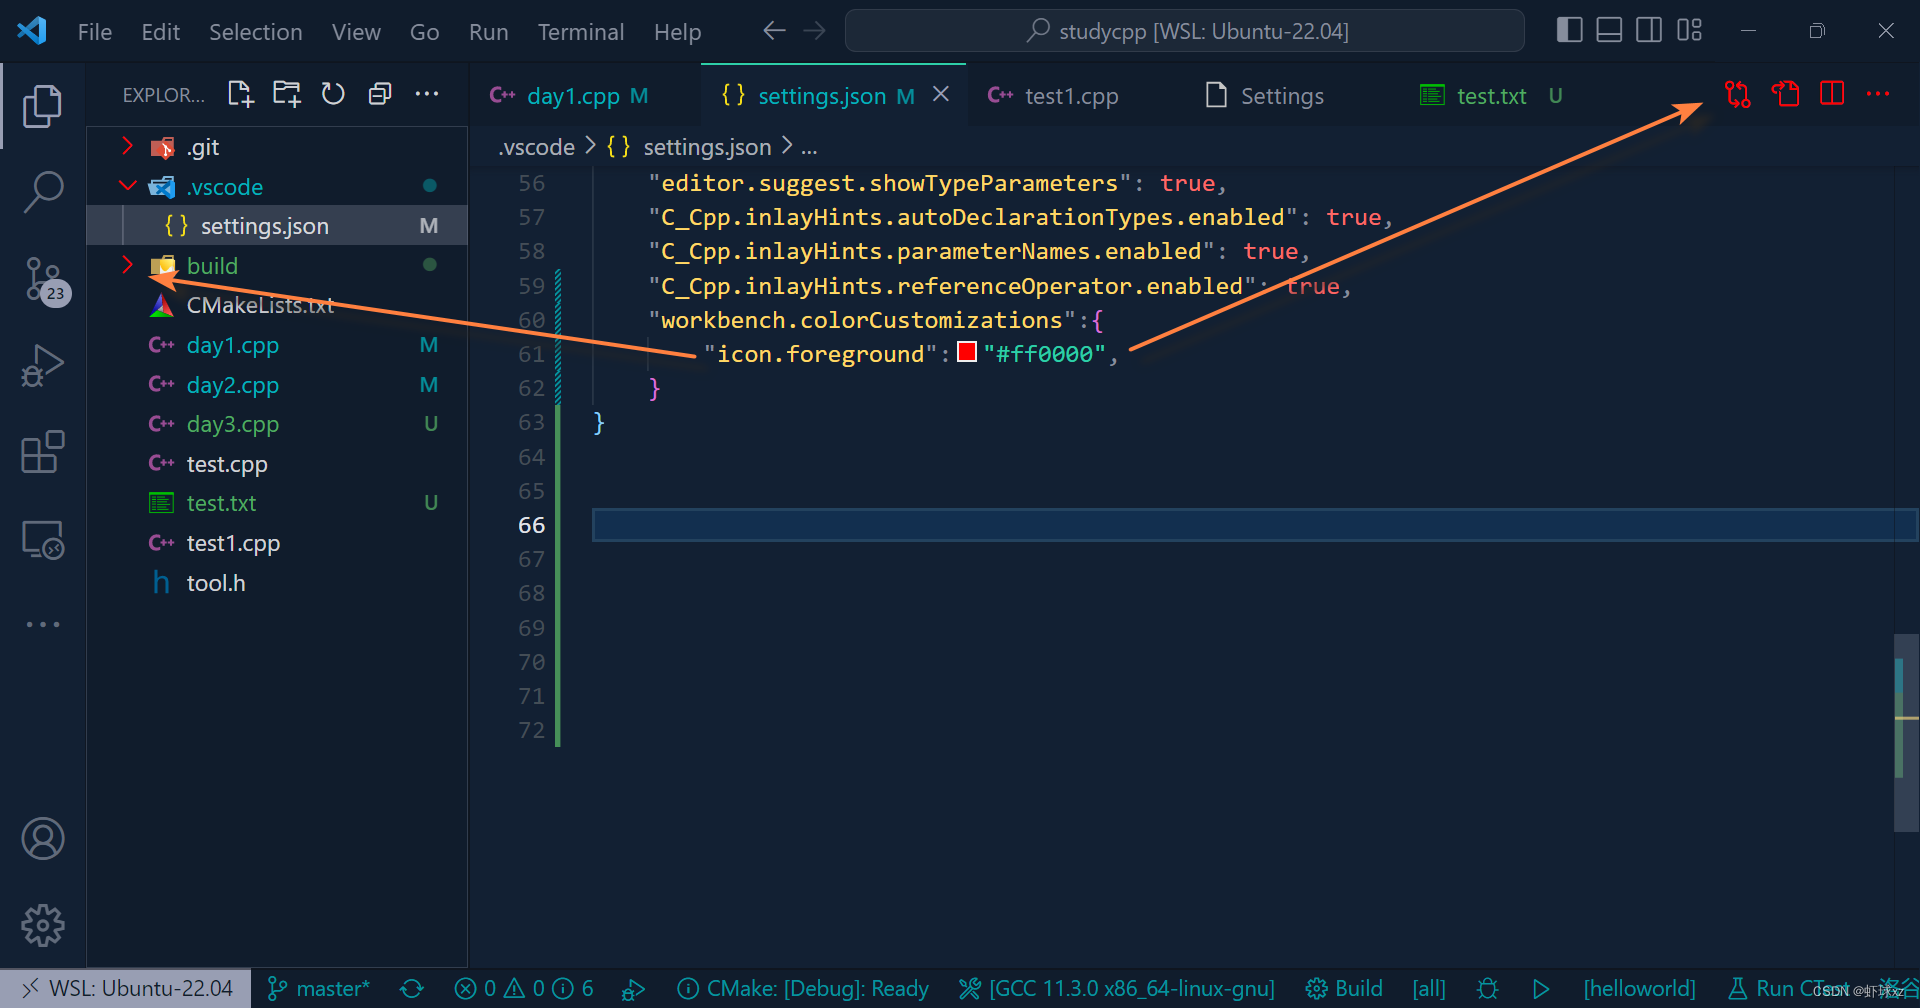Collapse all folders in Explorer
1920x1008 pixels.
[x=380, y=94]
